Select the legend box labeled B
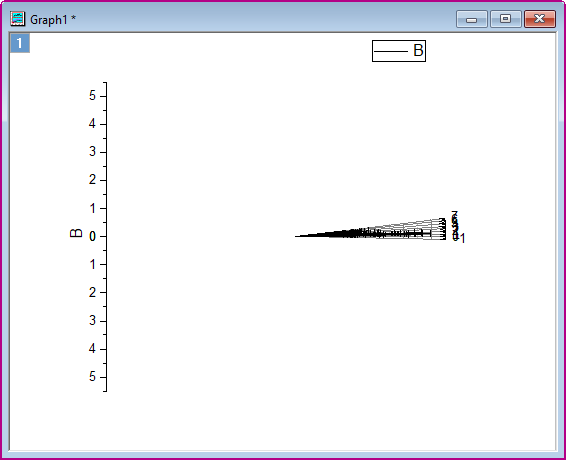This screenshot has height=460, width=566. click(399, 51)
